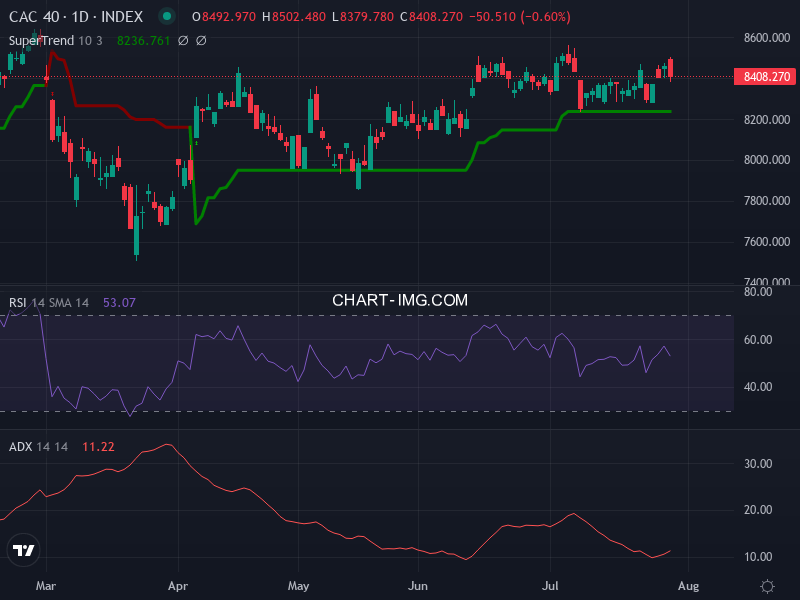
Task: Click the RSI axis label 60.00
Action: 758,340
